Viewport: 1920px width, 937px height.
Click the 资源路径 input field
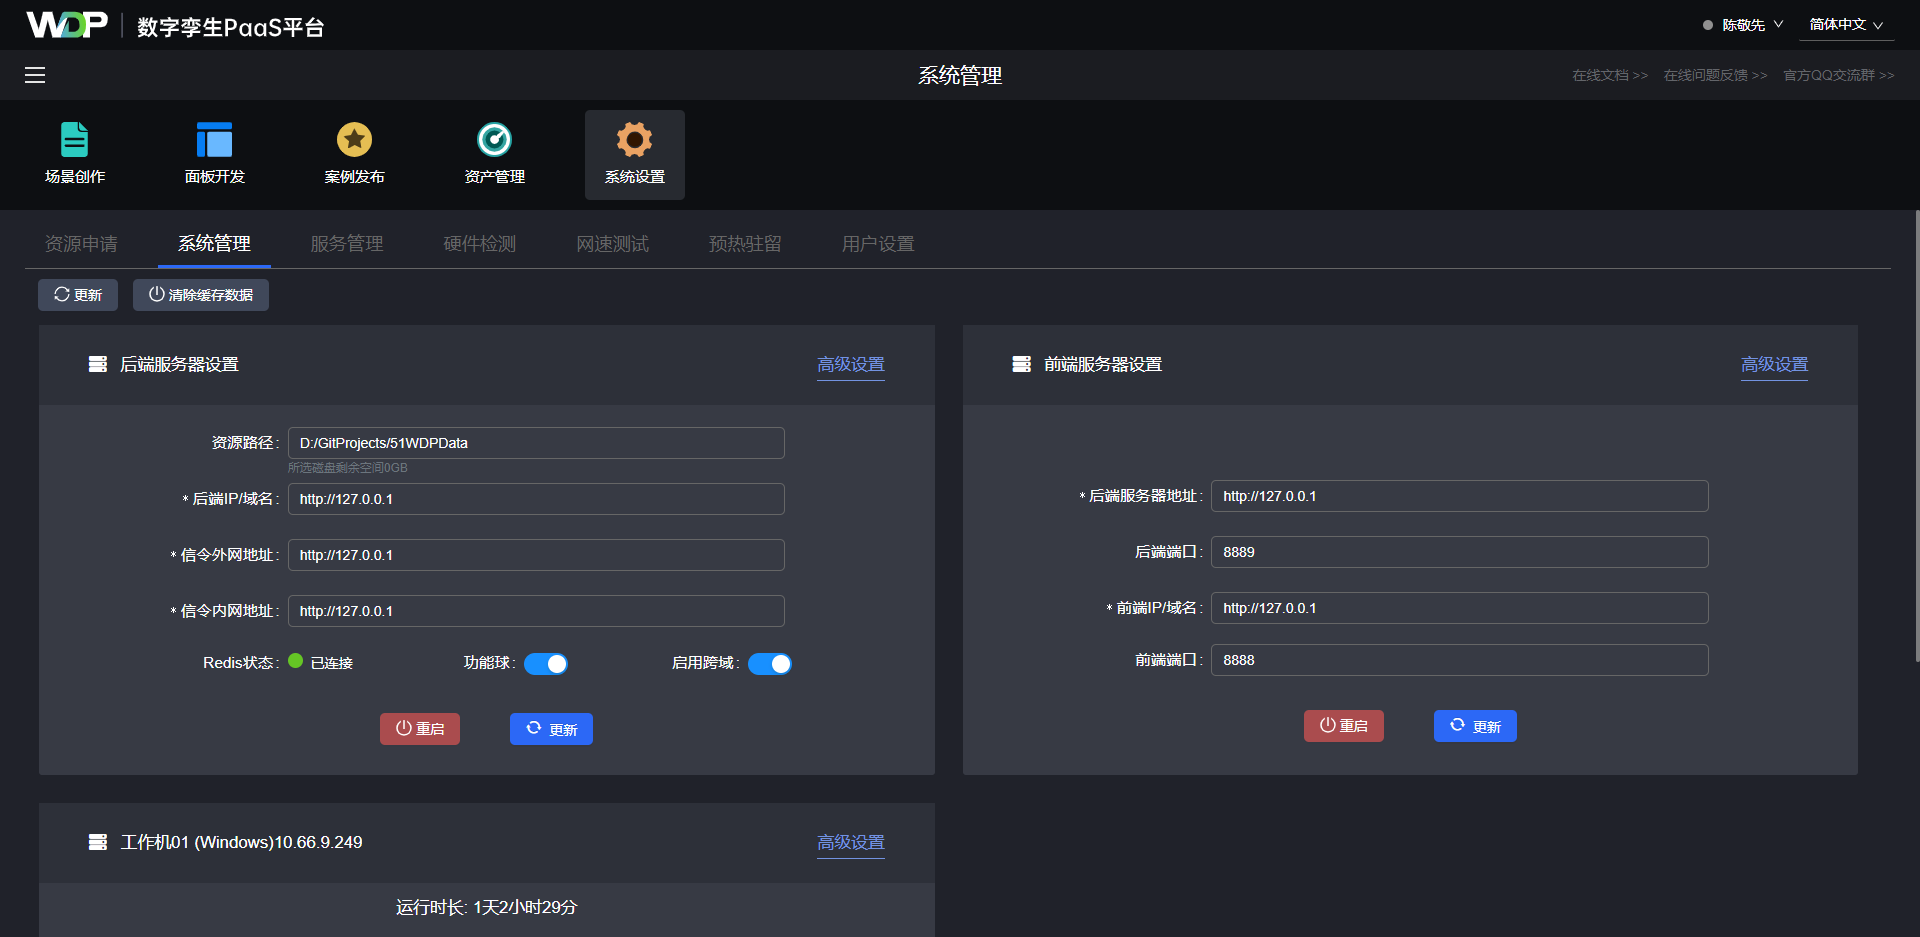point(536,443)
